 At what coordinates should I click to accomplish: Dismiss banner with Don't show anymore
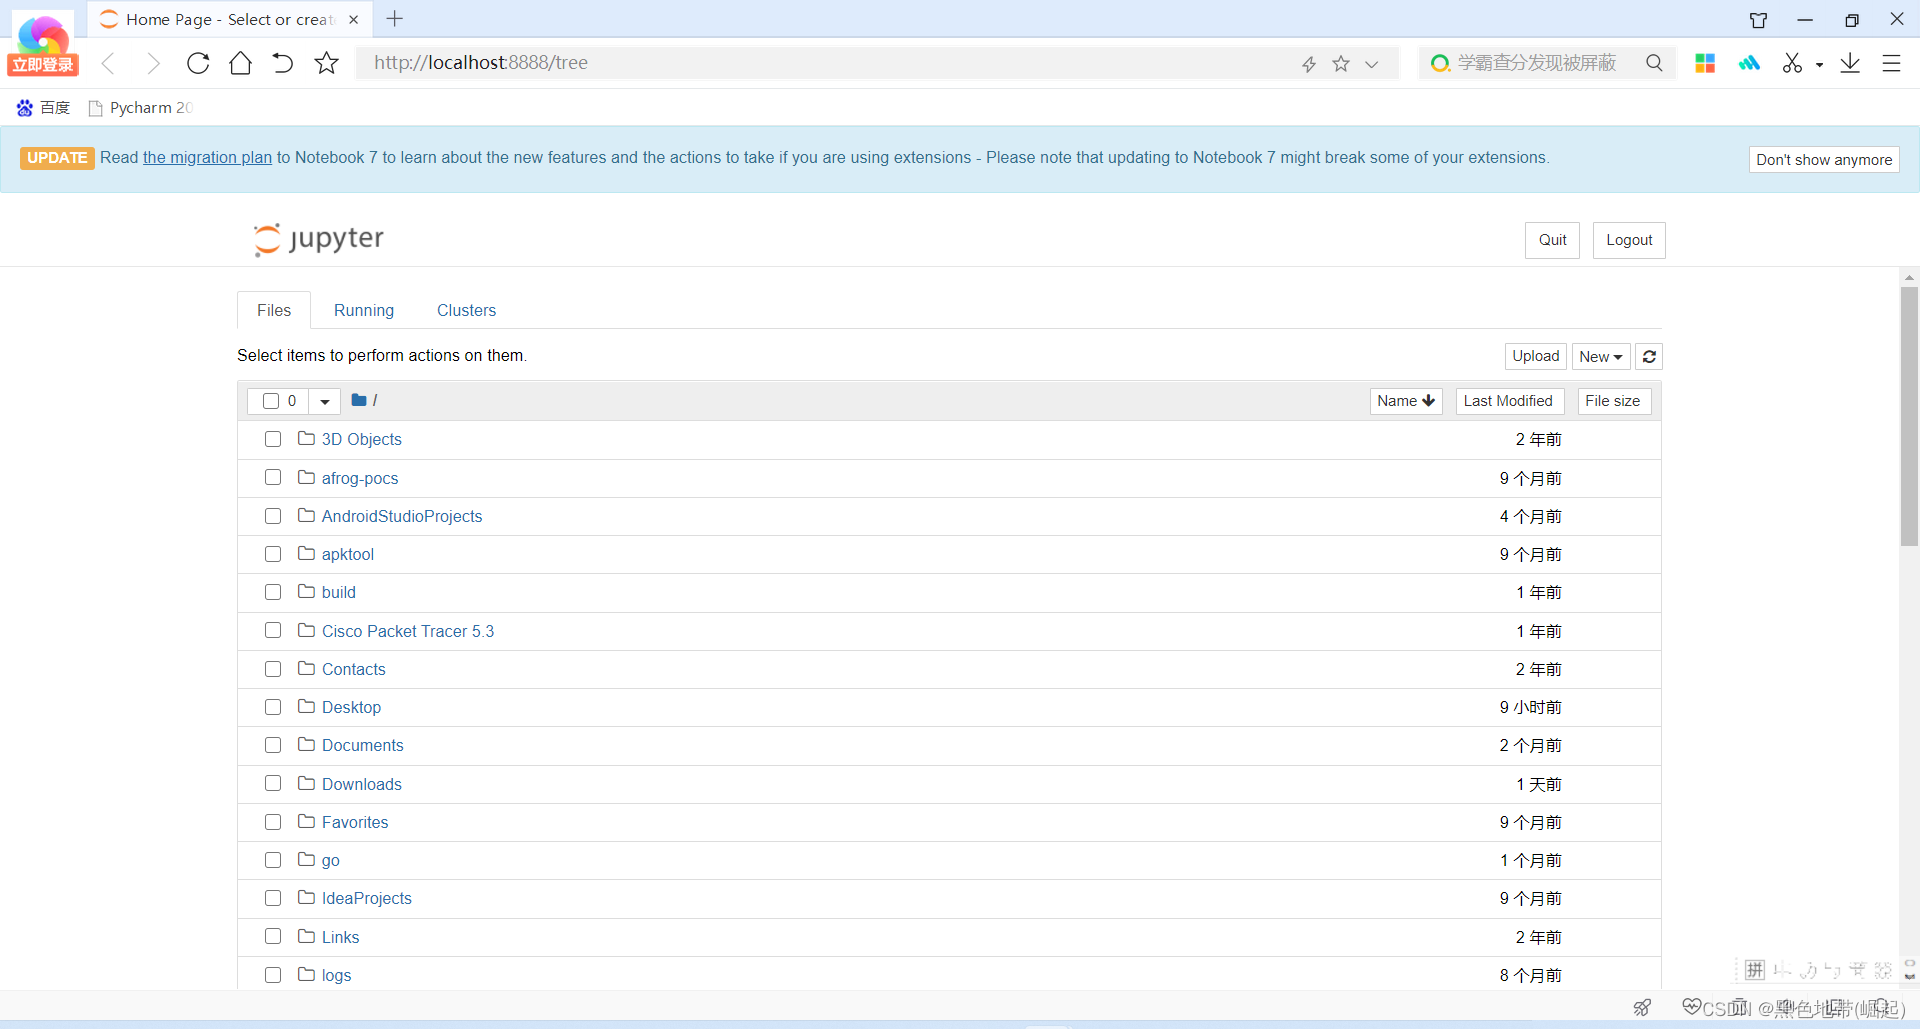tap(1824, 159)
